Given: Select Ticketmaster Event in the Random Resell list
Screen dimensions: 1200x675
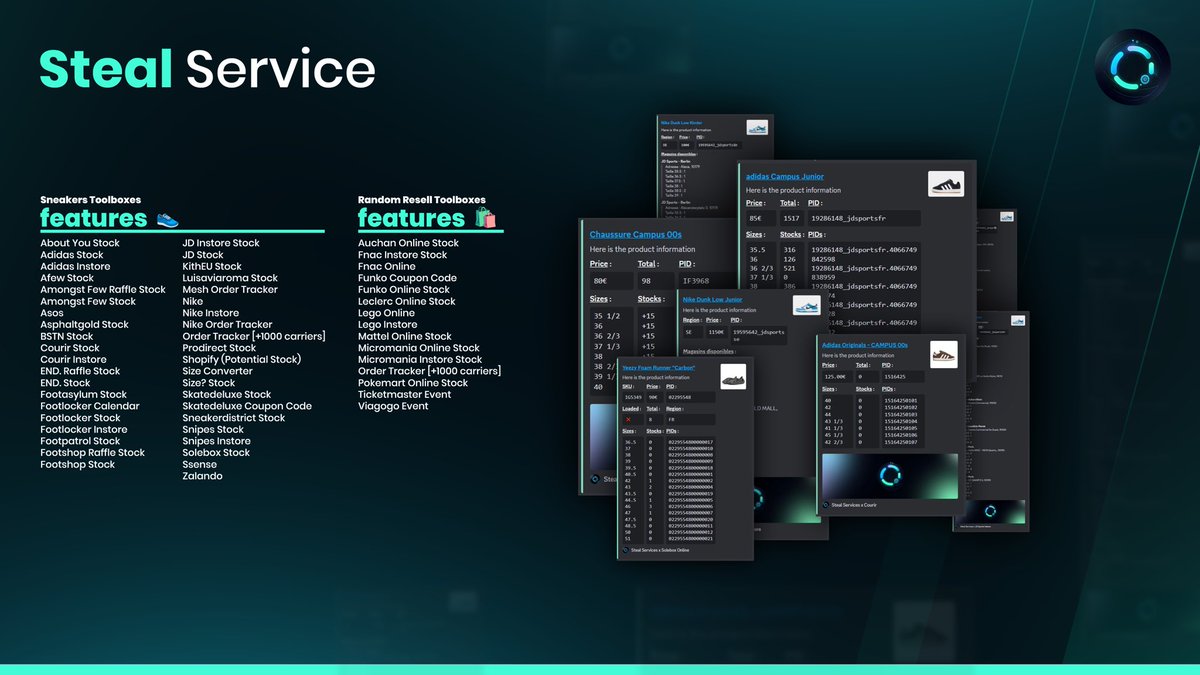Looking at the screenshot, I should coord(404,394).
